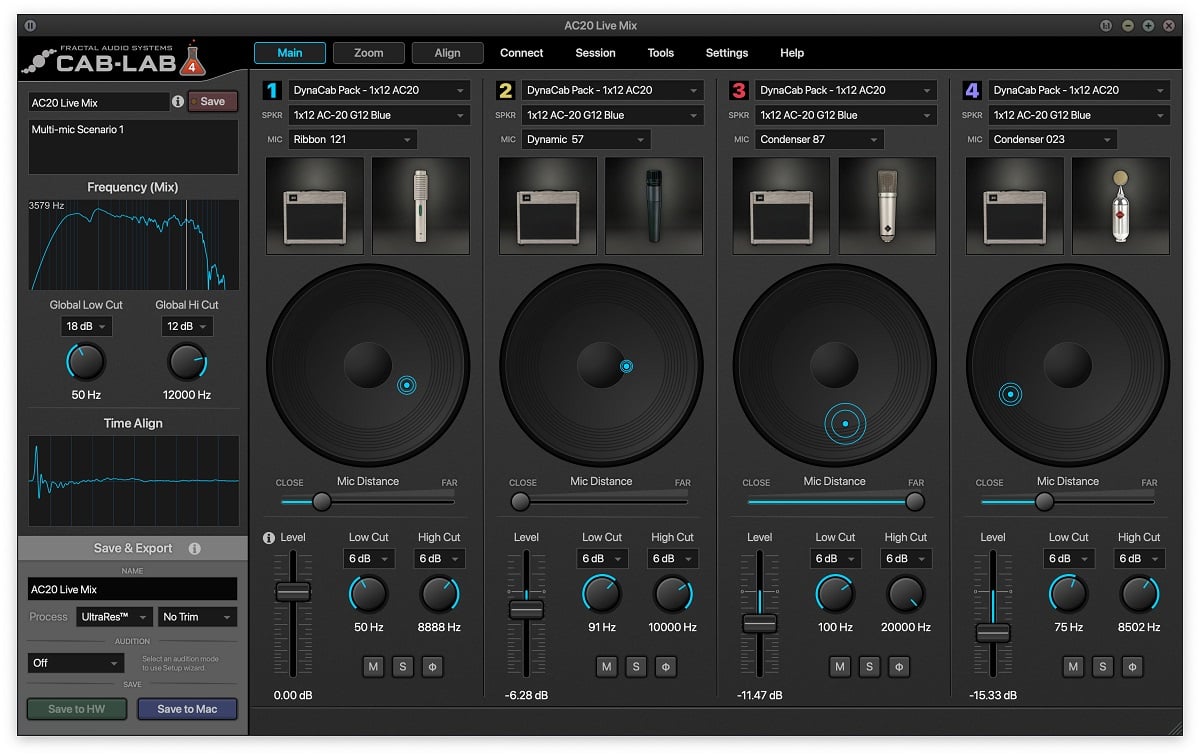The width and height of the screenshot is (1200, 756).
Task: Click channel 2 Low Cut 91 Hz knob
Action: [601, 595]
